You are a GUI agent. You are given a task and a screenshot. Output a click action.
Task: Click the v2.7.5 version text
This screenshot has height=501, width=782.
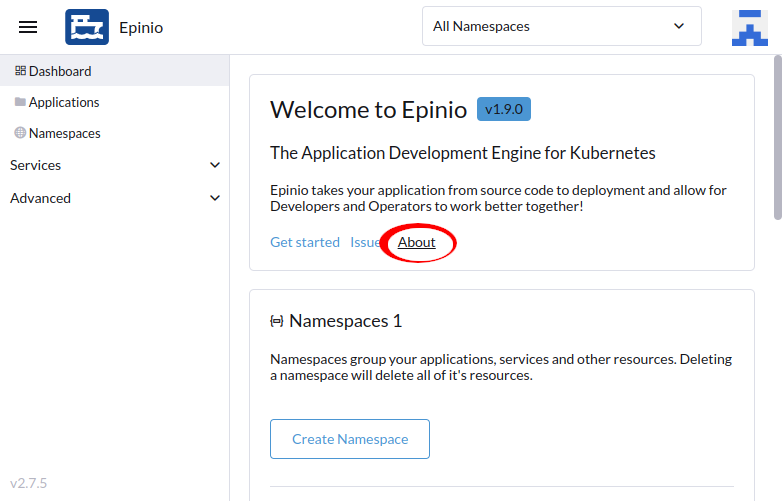pos(28,483)
